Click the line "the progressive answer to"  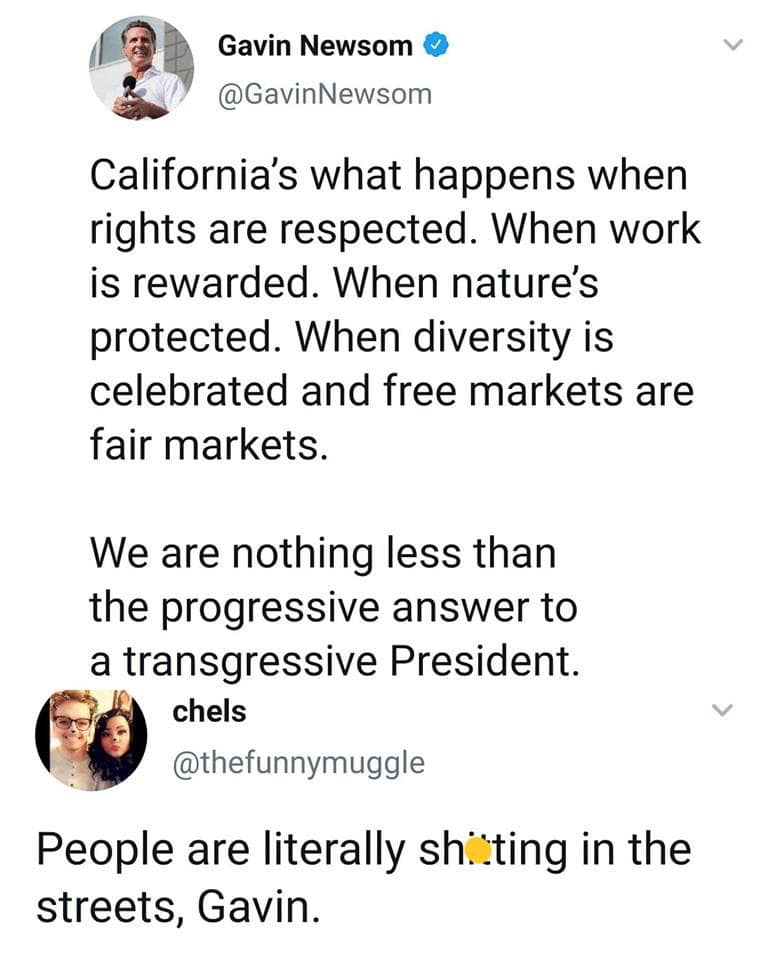(334, 607)
